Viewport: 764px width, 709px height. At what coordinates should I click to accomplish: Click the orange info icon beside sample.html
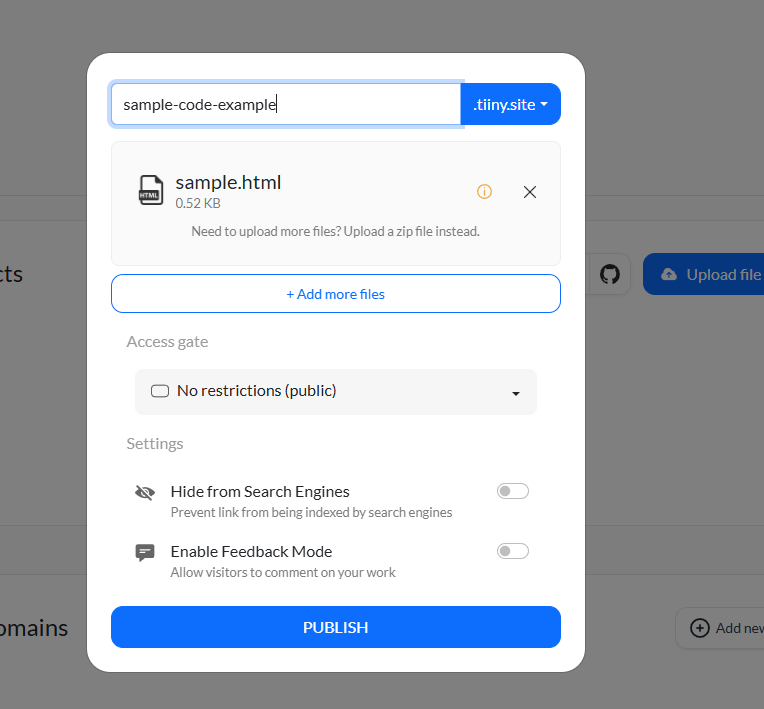[484, 191]
